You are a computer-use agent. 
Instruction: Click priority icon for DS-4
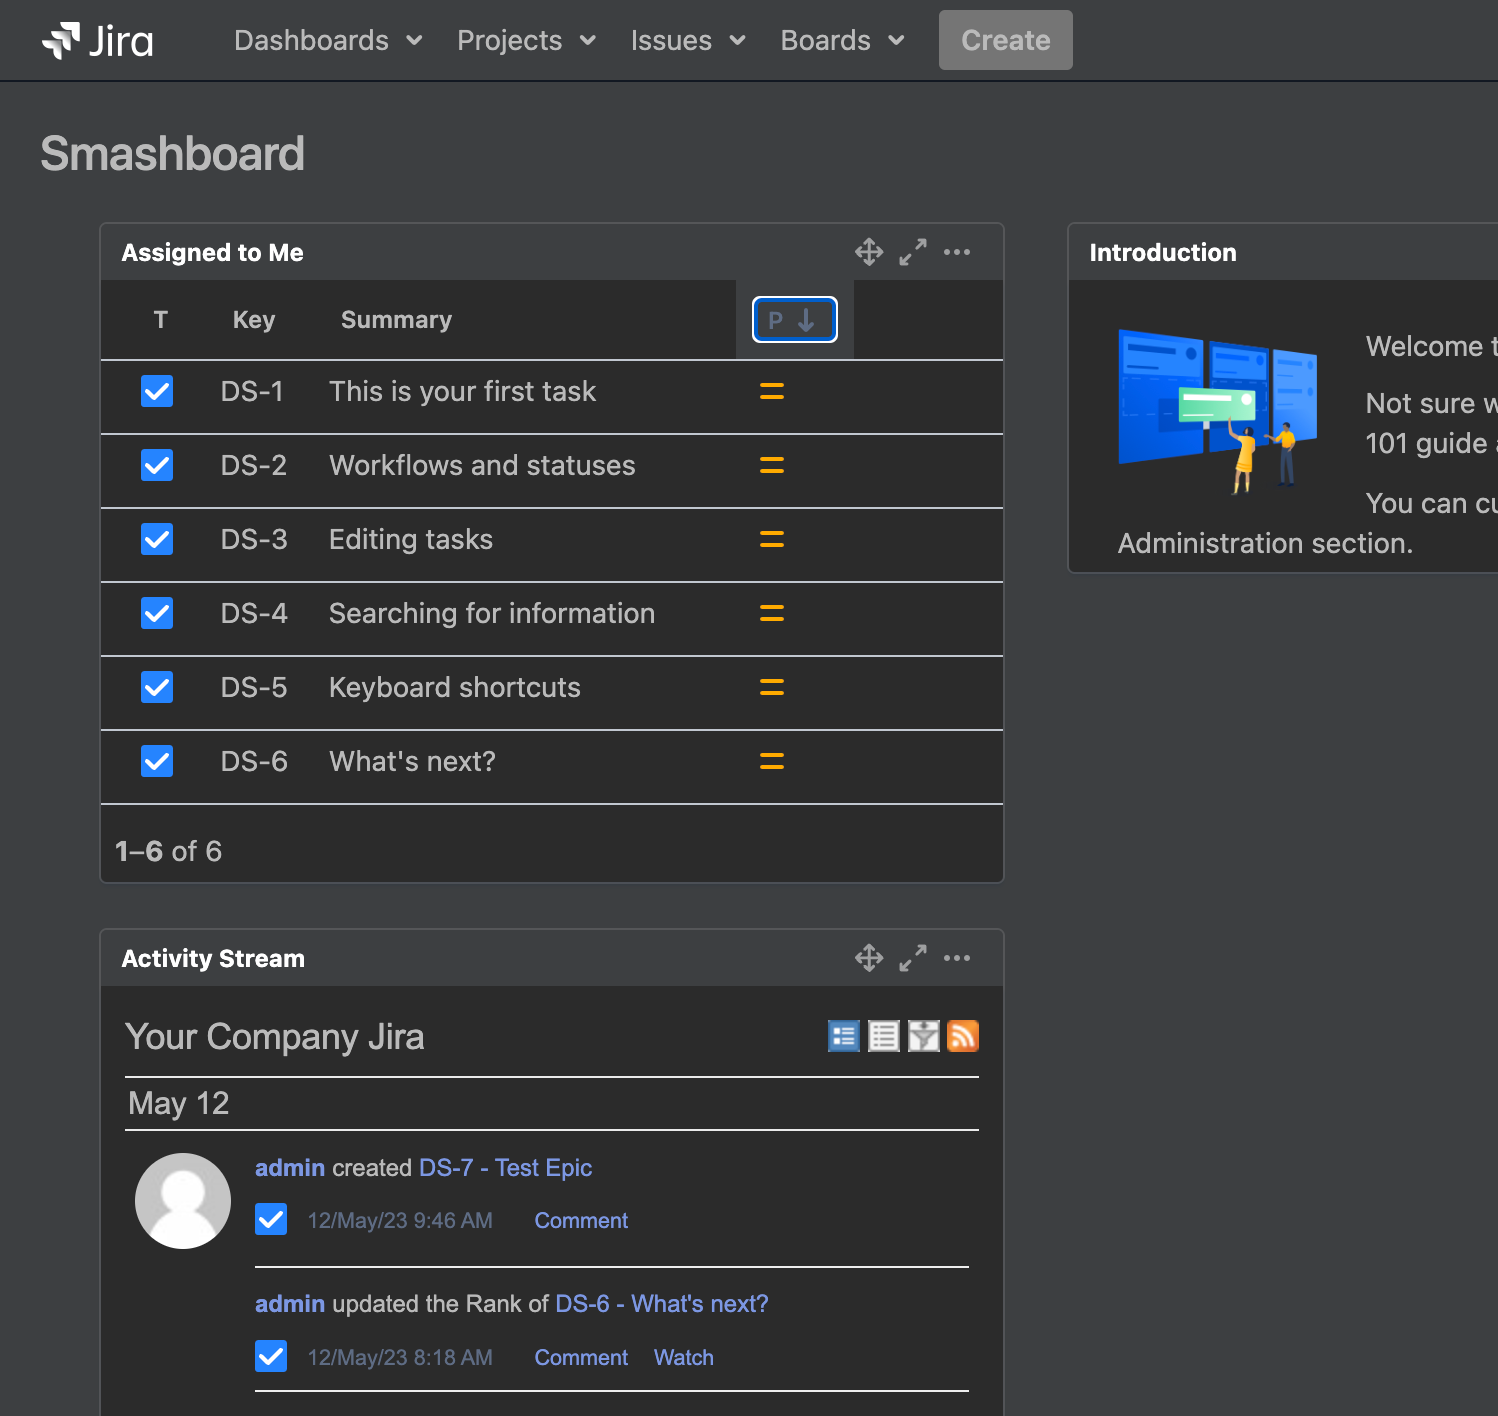772,613
